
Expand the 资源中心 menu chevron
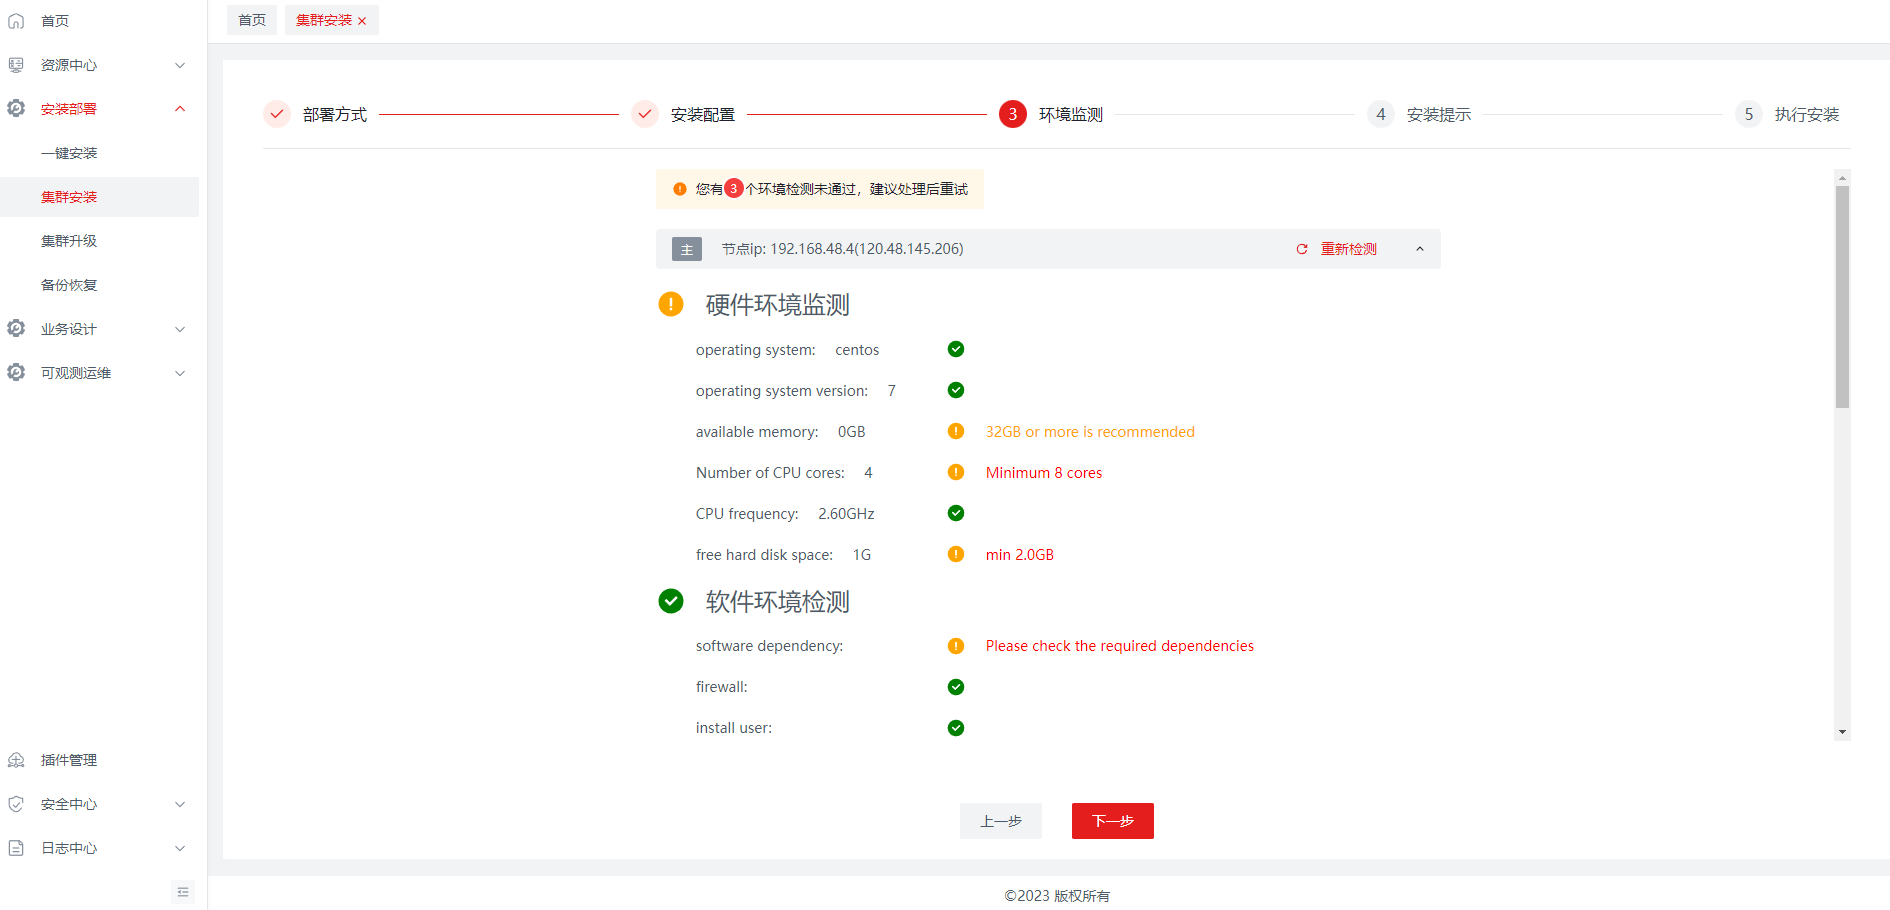pyautogui.click(x=180, y=65)
